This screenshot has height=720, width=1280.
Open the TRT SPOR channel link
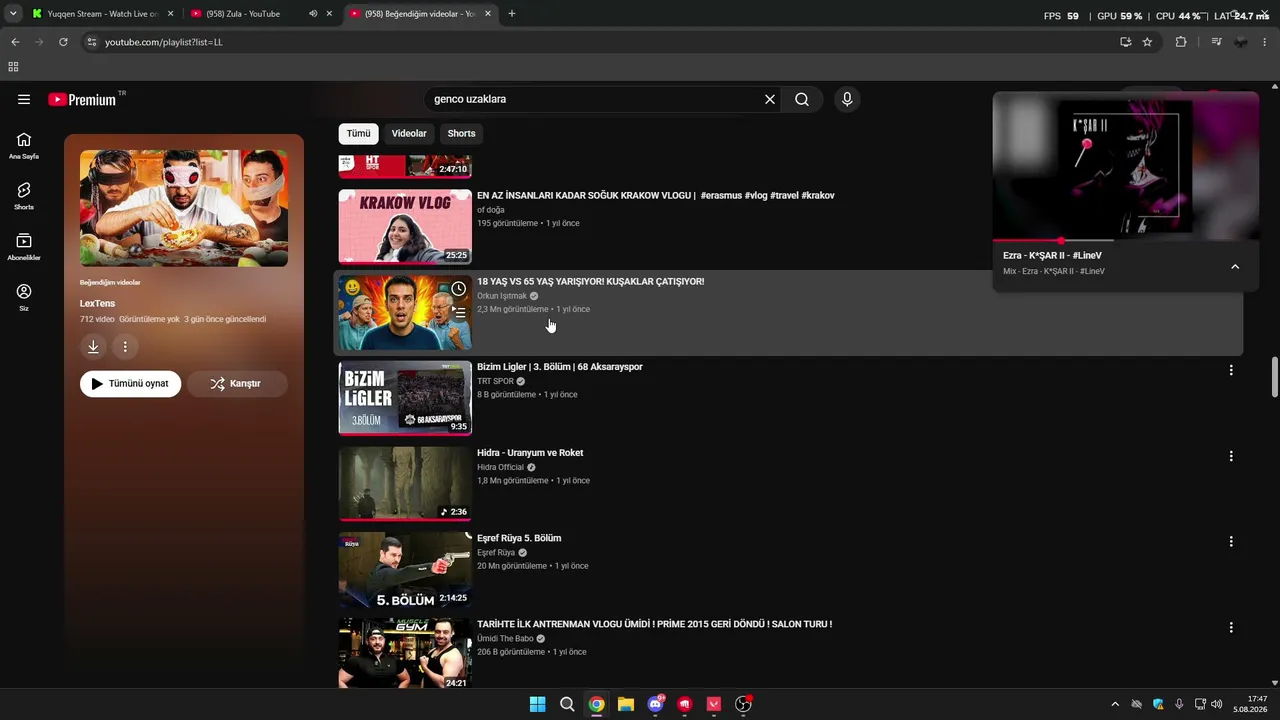click(495, 381)
